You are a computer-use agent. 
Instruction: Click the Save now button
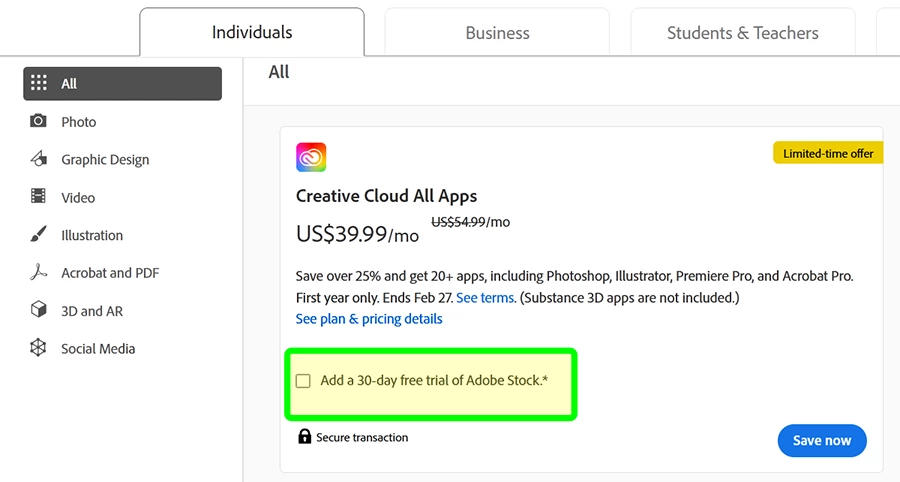[822, 441]
